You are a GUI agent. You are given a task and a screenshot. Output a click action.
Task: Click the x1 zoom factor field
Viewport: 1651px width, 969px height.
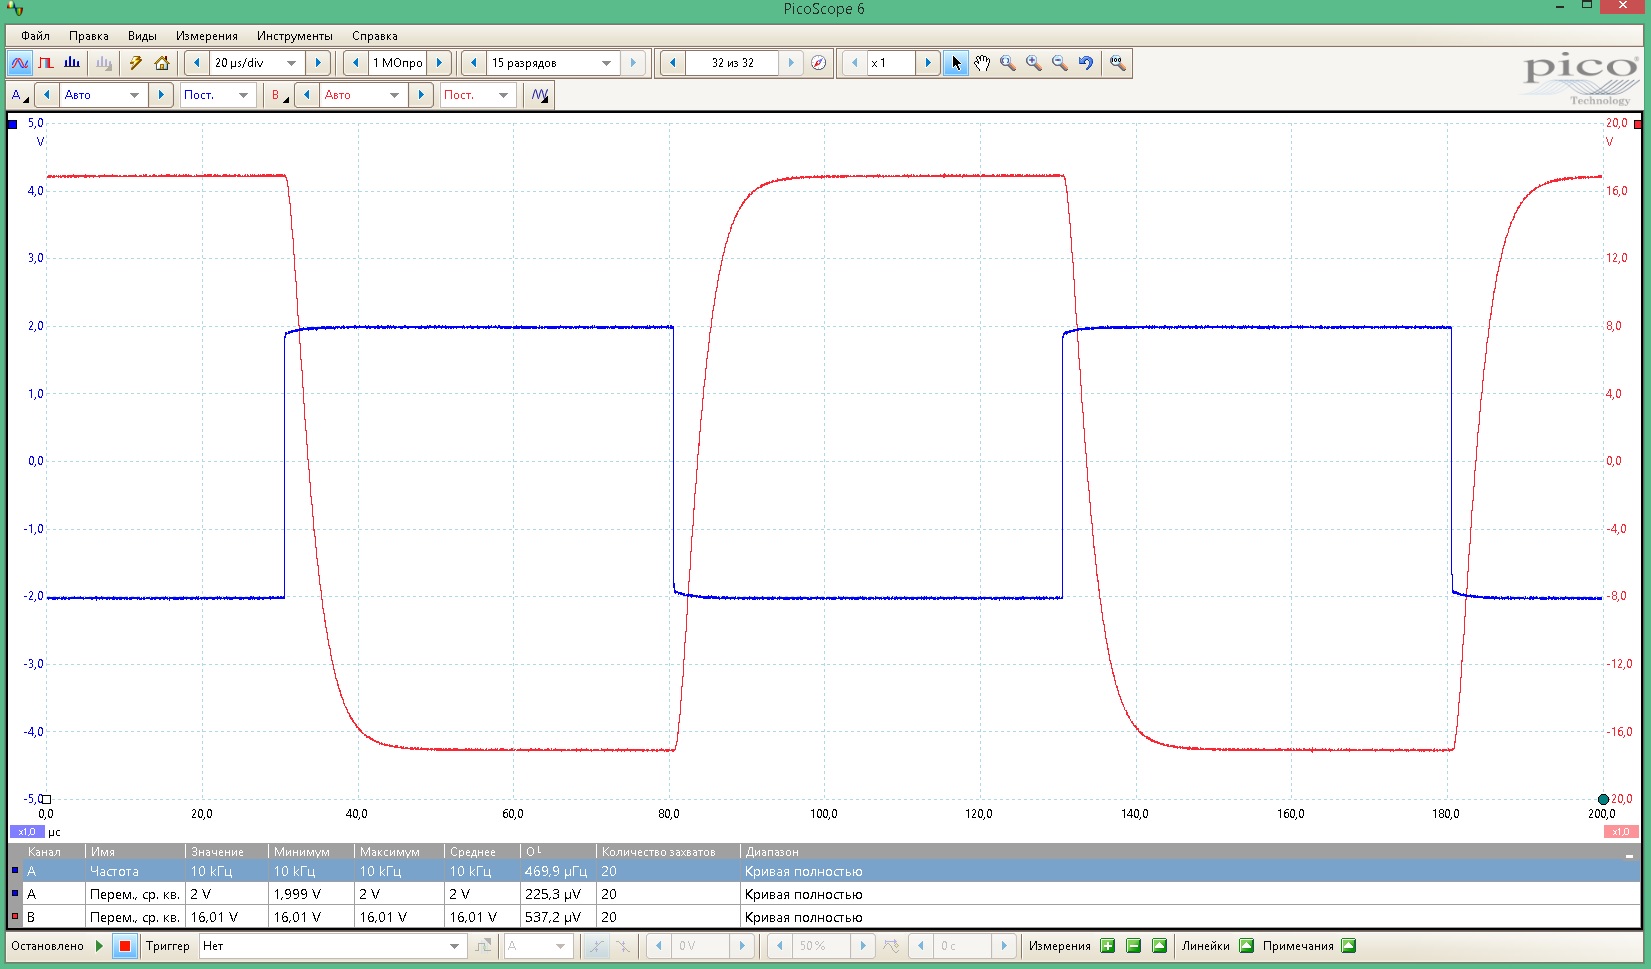tap(891, 63)
